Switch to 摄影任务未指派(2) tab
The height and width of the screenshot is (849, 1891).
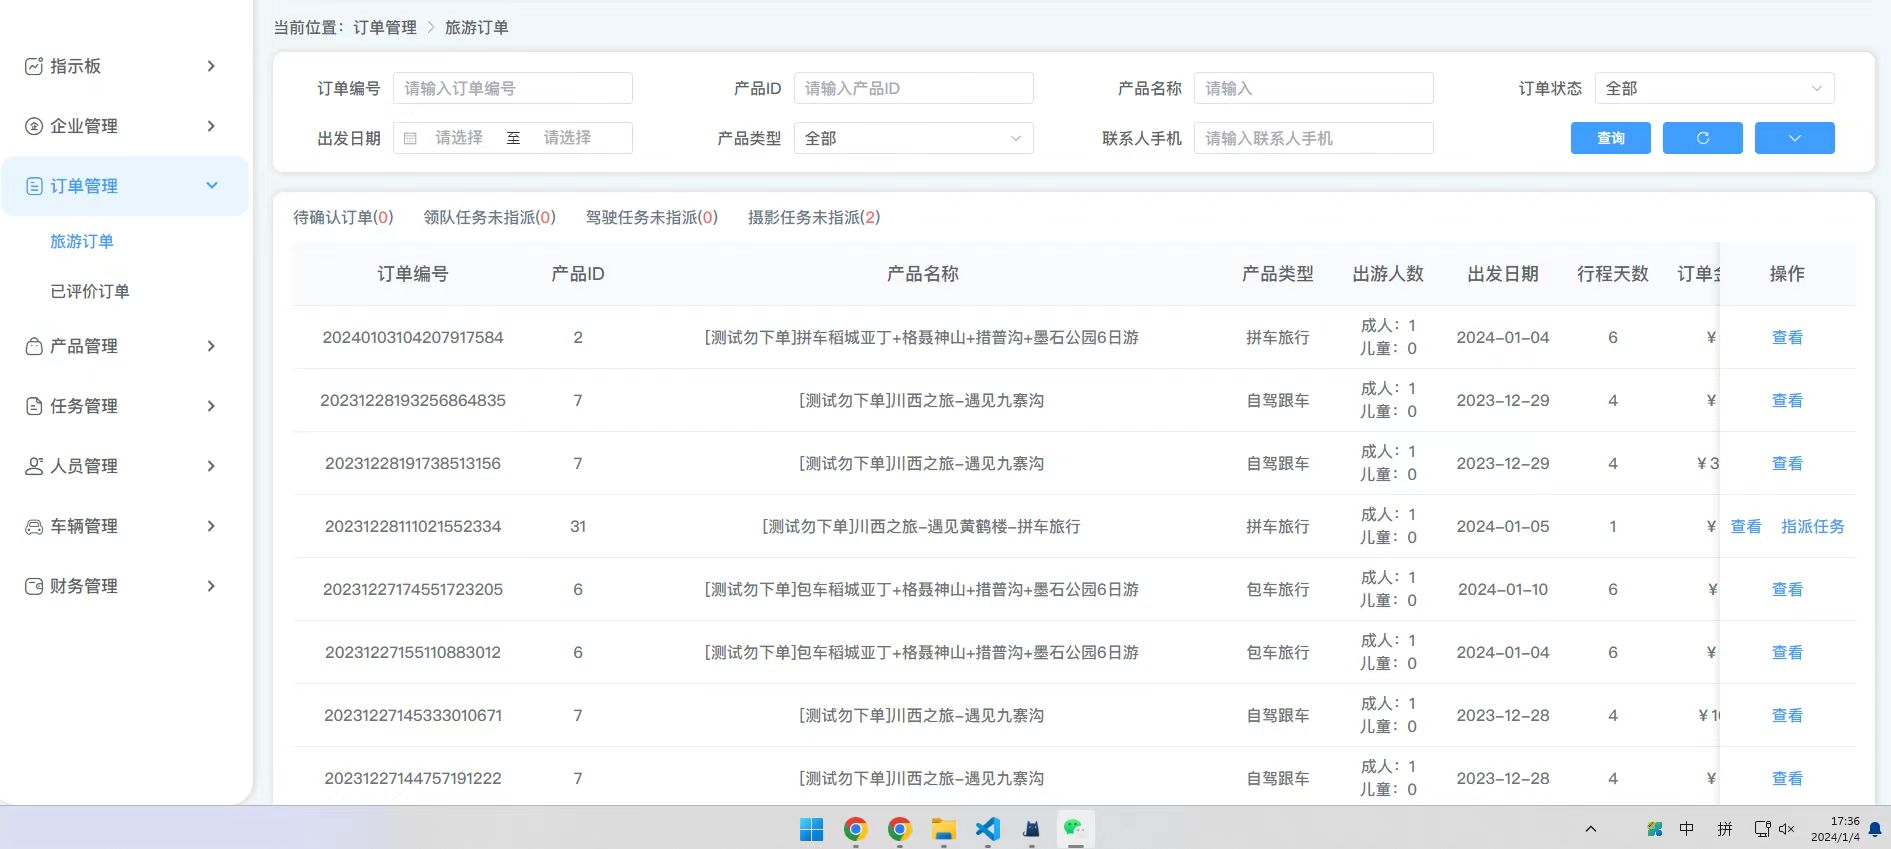click(x=814, y=217)
